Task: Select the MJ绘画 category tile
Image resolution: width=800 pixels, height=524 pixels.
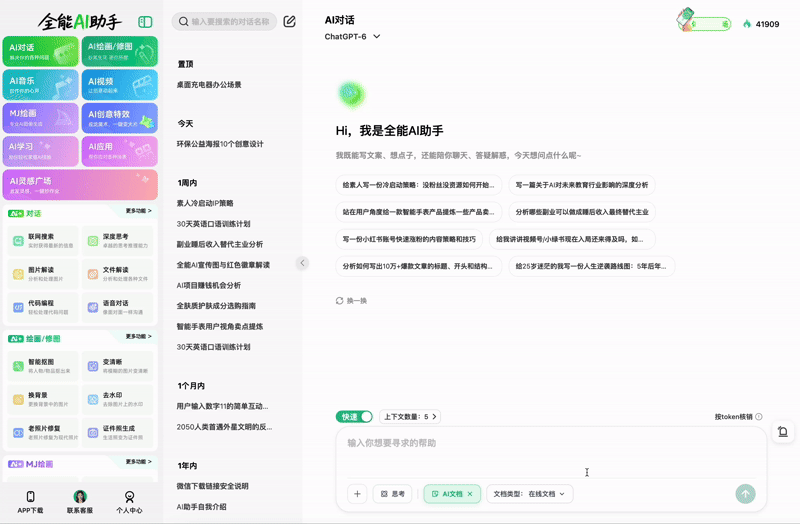Action: [41, 118]
